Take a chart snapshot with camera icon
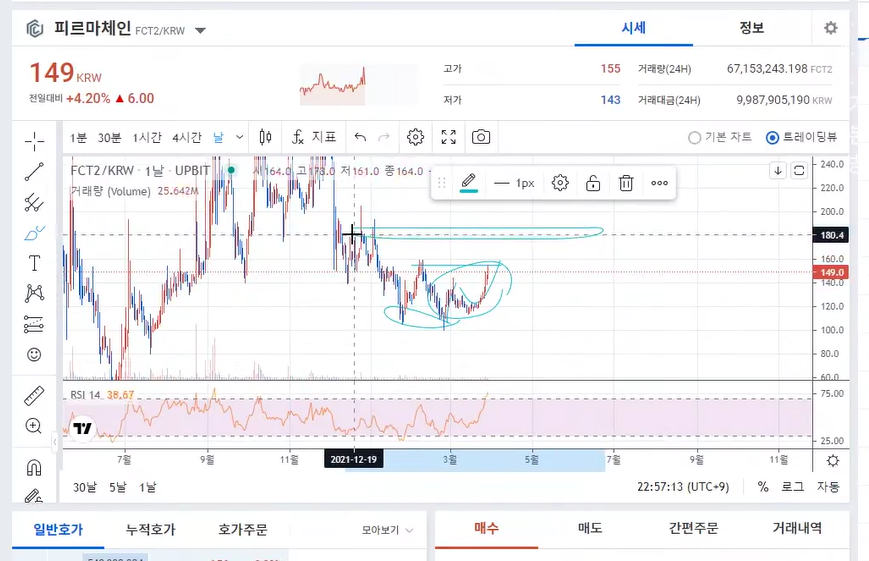The image size is (869, 561). pos(480,137)
